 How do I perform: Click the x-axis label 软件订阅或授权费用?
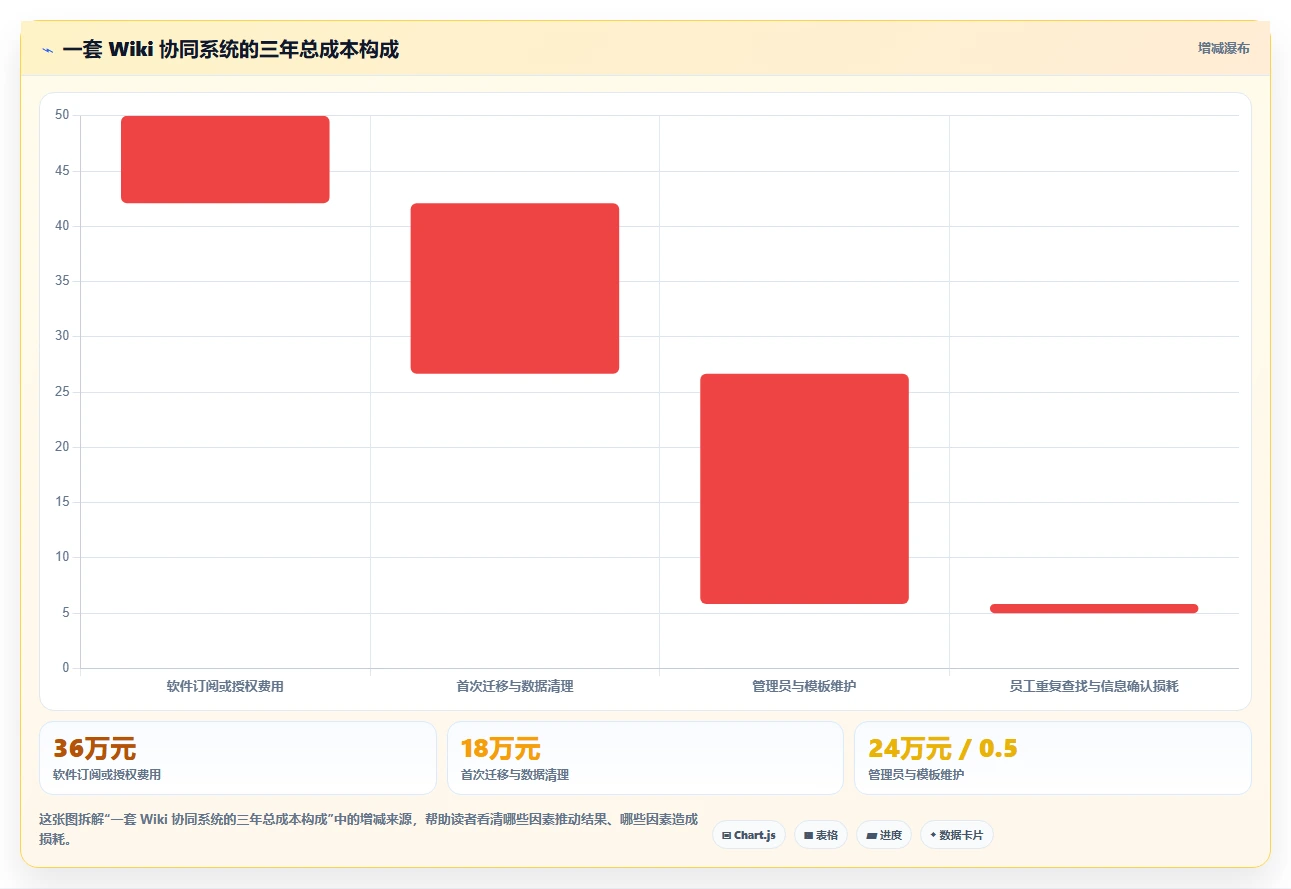225,686
